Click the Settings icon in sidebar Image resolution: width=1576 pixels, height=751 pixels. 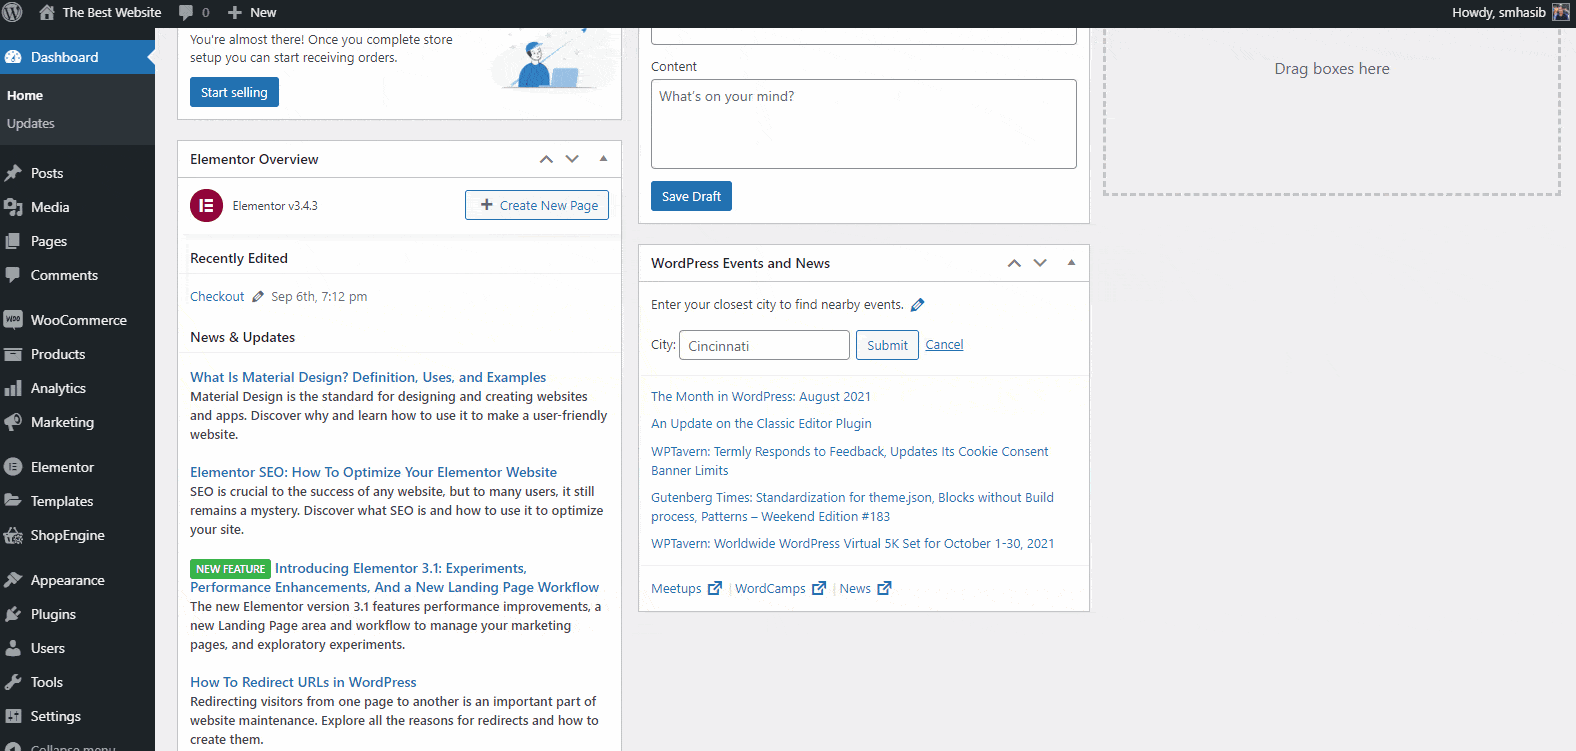coord(13,716)
